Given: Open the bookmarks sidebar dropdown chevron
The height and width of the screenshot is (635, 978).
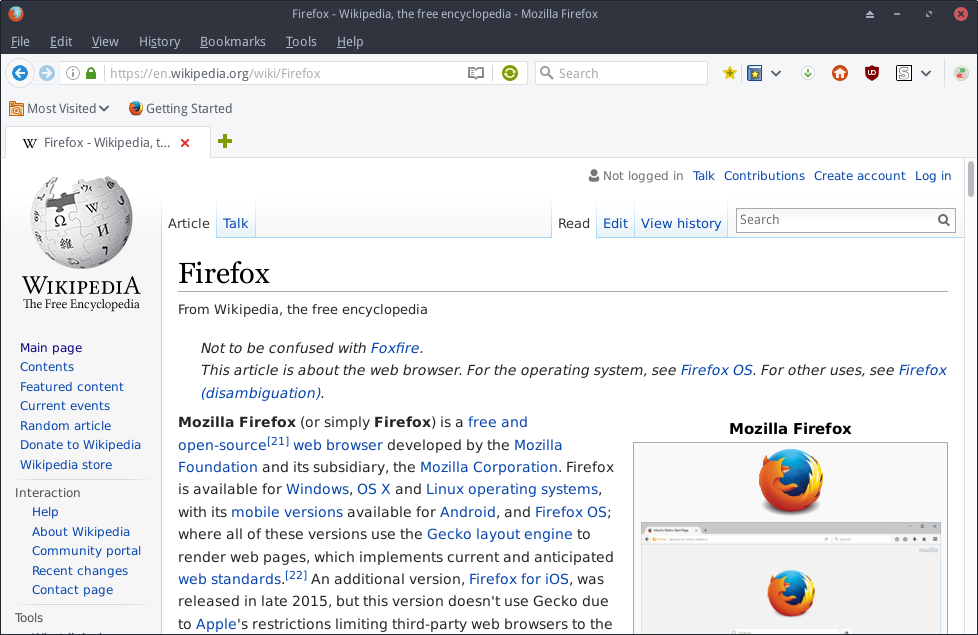Looking at the screenshot, I should pos(776,73).
